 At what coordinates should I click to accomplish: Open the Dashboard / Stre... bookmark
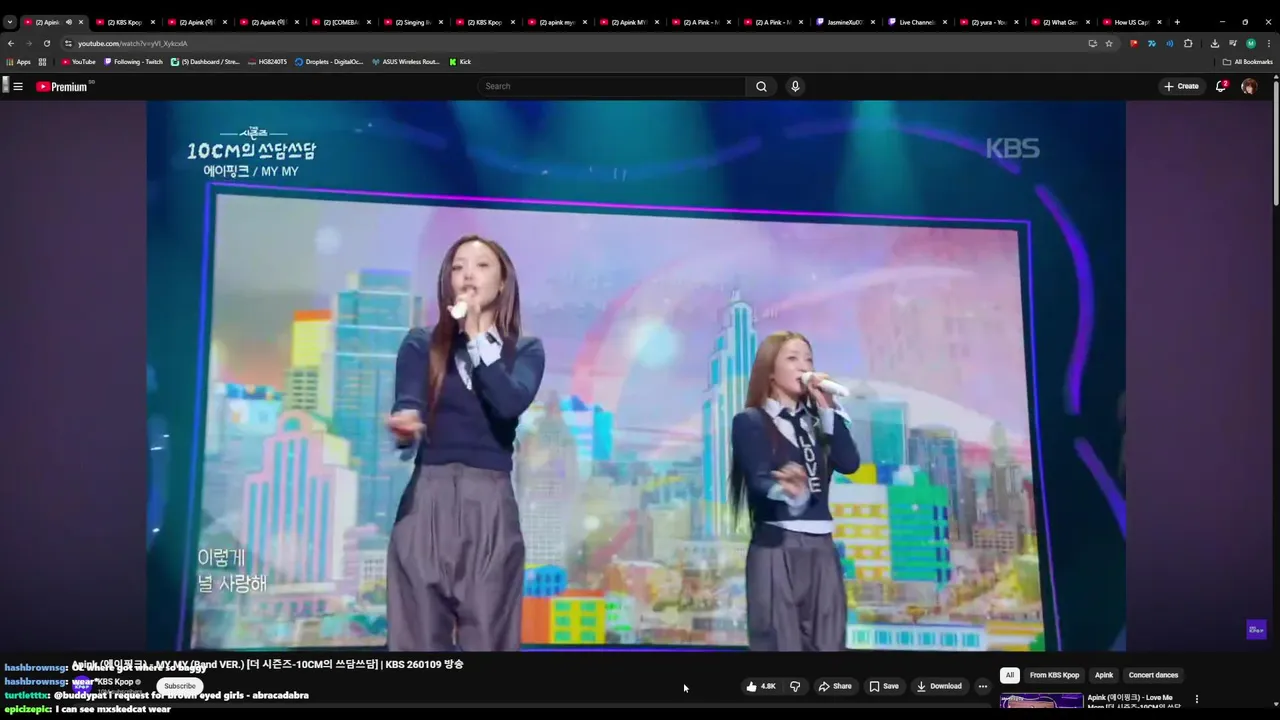[x=206, y=62]
